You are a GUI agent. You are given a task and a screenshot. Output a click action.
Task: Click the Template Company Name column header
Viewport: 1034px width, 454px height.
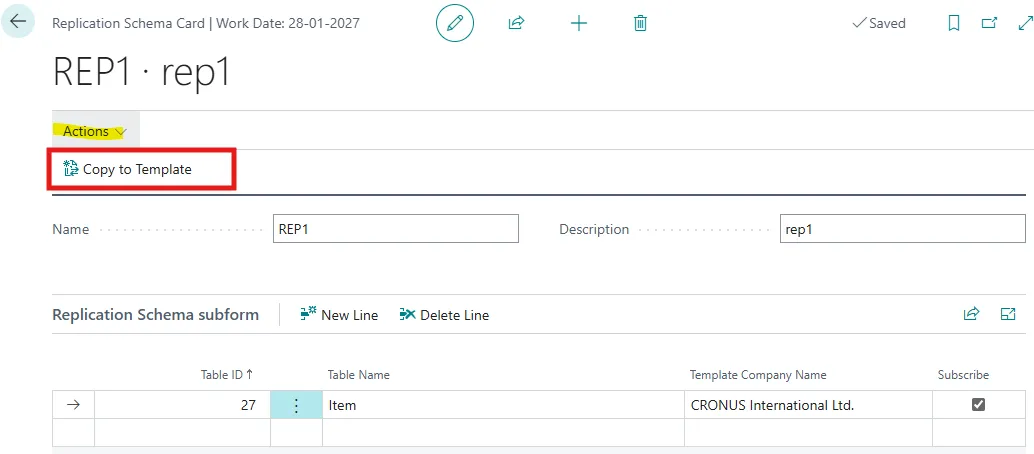pyautogui.click(x=758, y=375)
